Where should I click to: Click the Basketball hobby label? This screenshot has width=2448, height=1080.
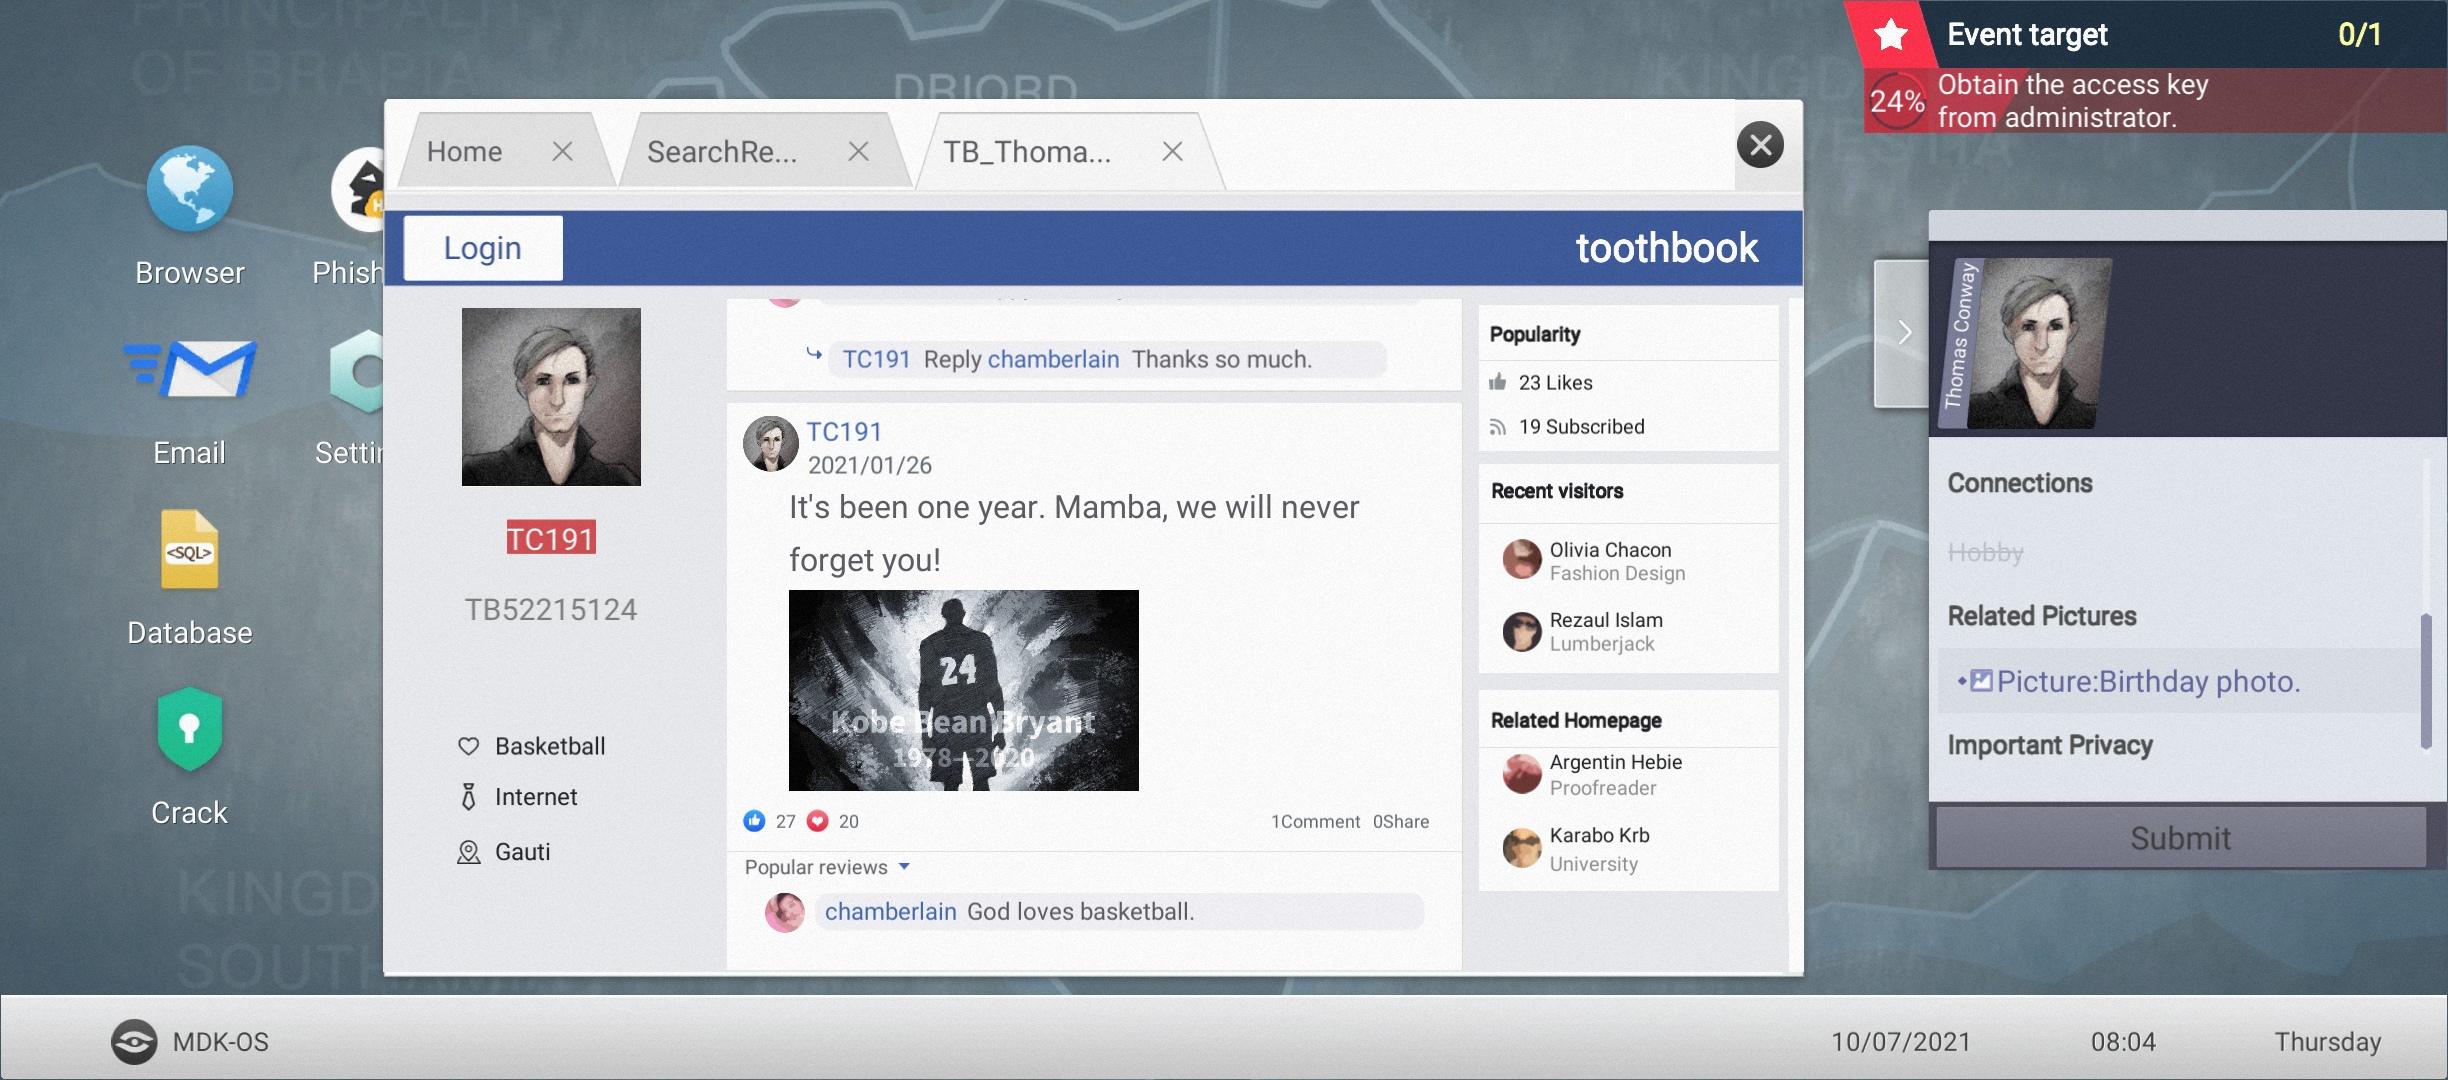(x=550, y=746)
